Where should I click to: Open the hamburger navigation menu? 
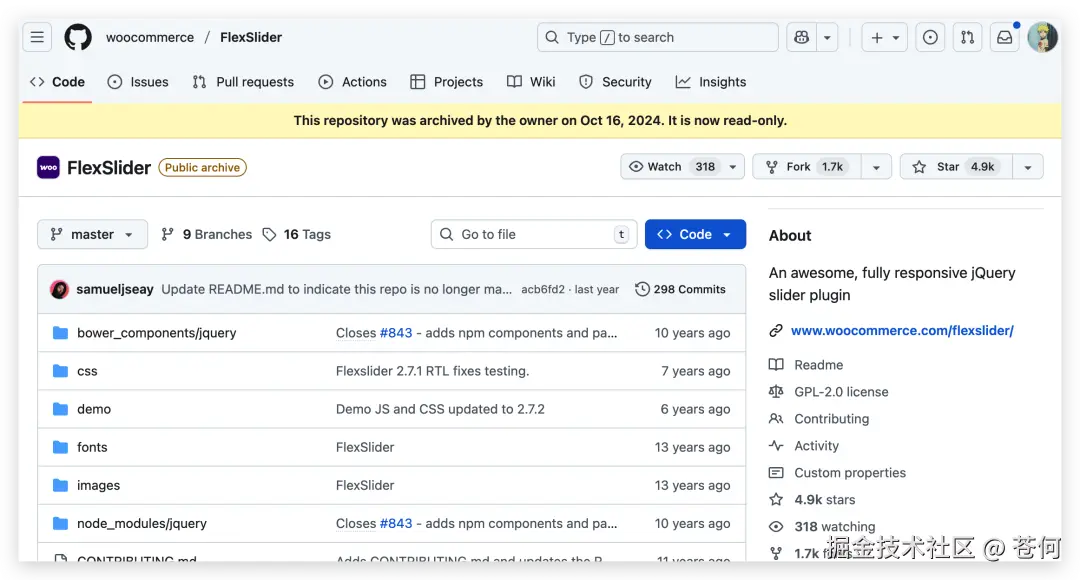click(x=37, y=38)
